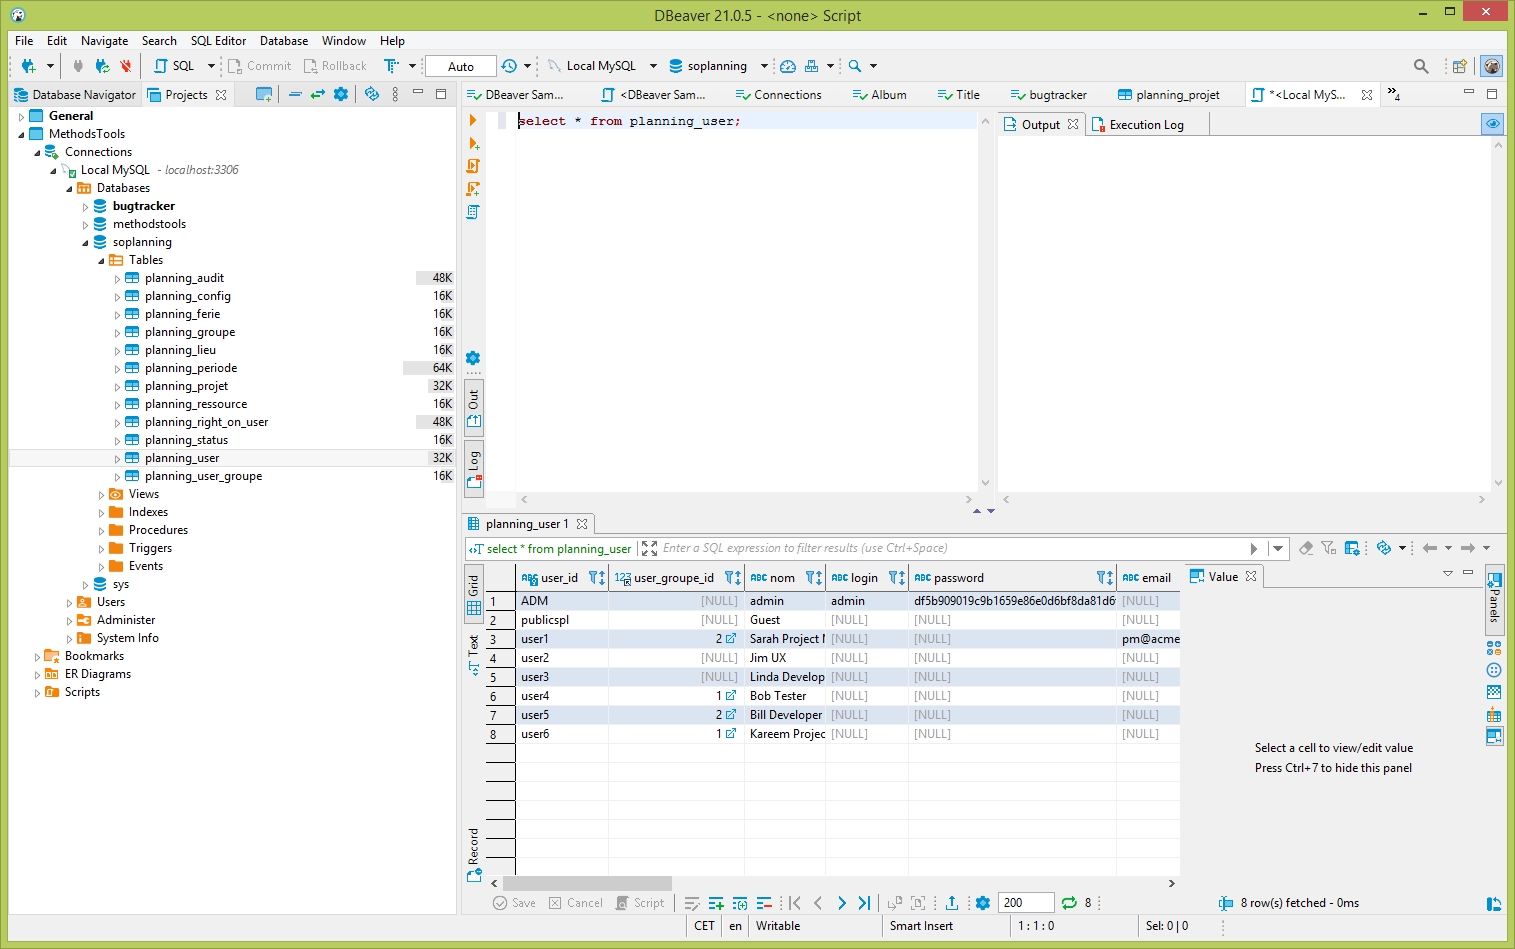This screenshot has height=949, width=1515.
Task: Click the SQL filter expression input field
Action: click(x=950, y=548)
